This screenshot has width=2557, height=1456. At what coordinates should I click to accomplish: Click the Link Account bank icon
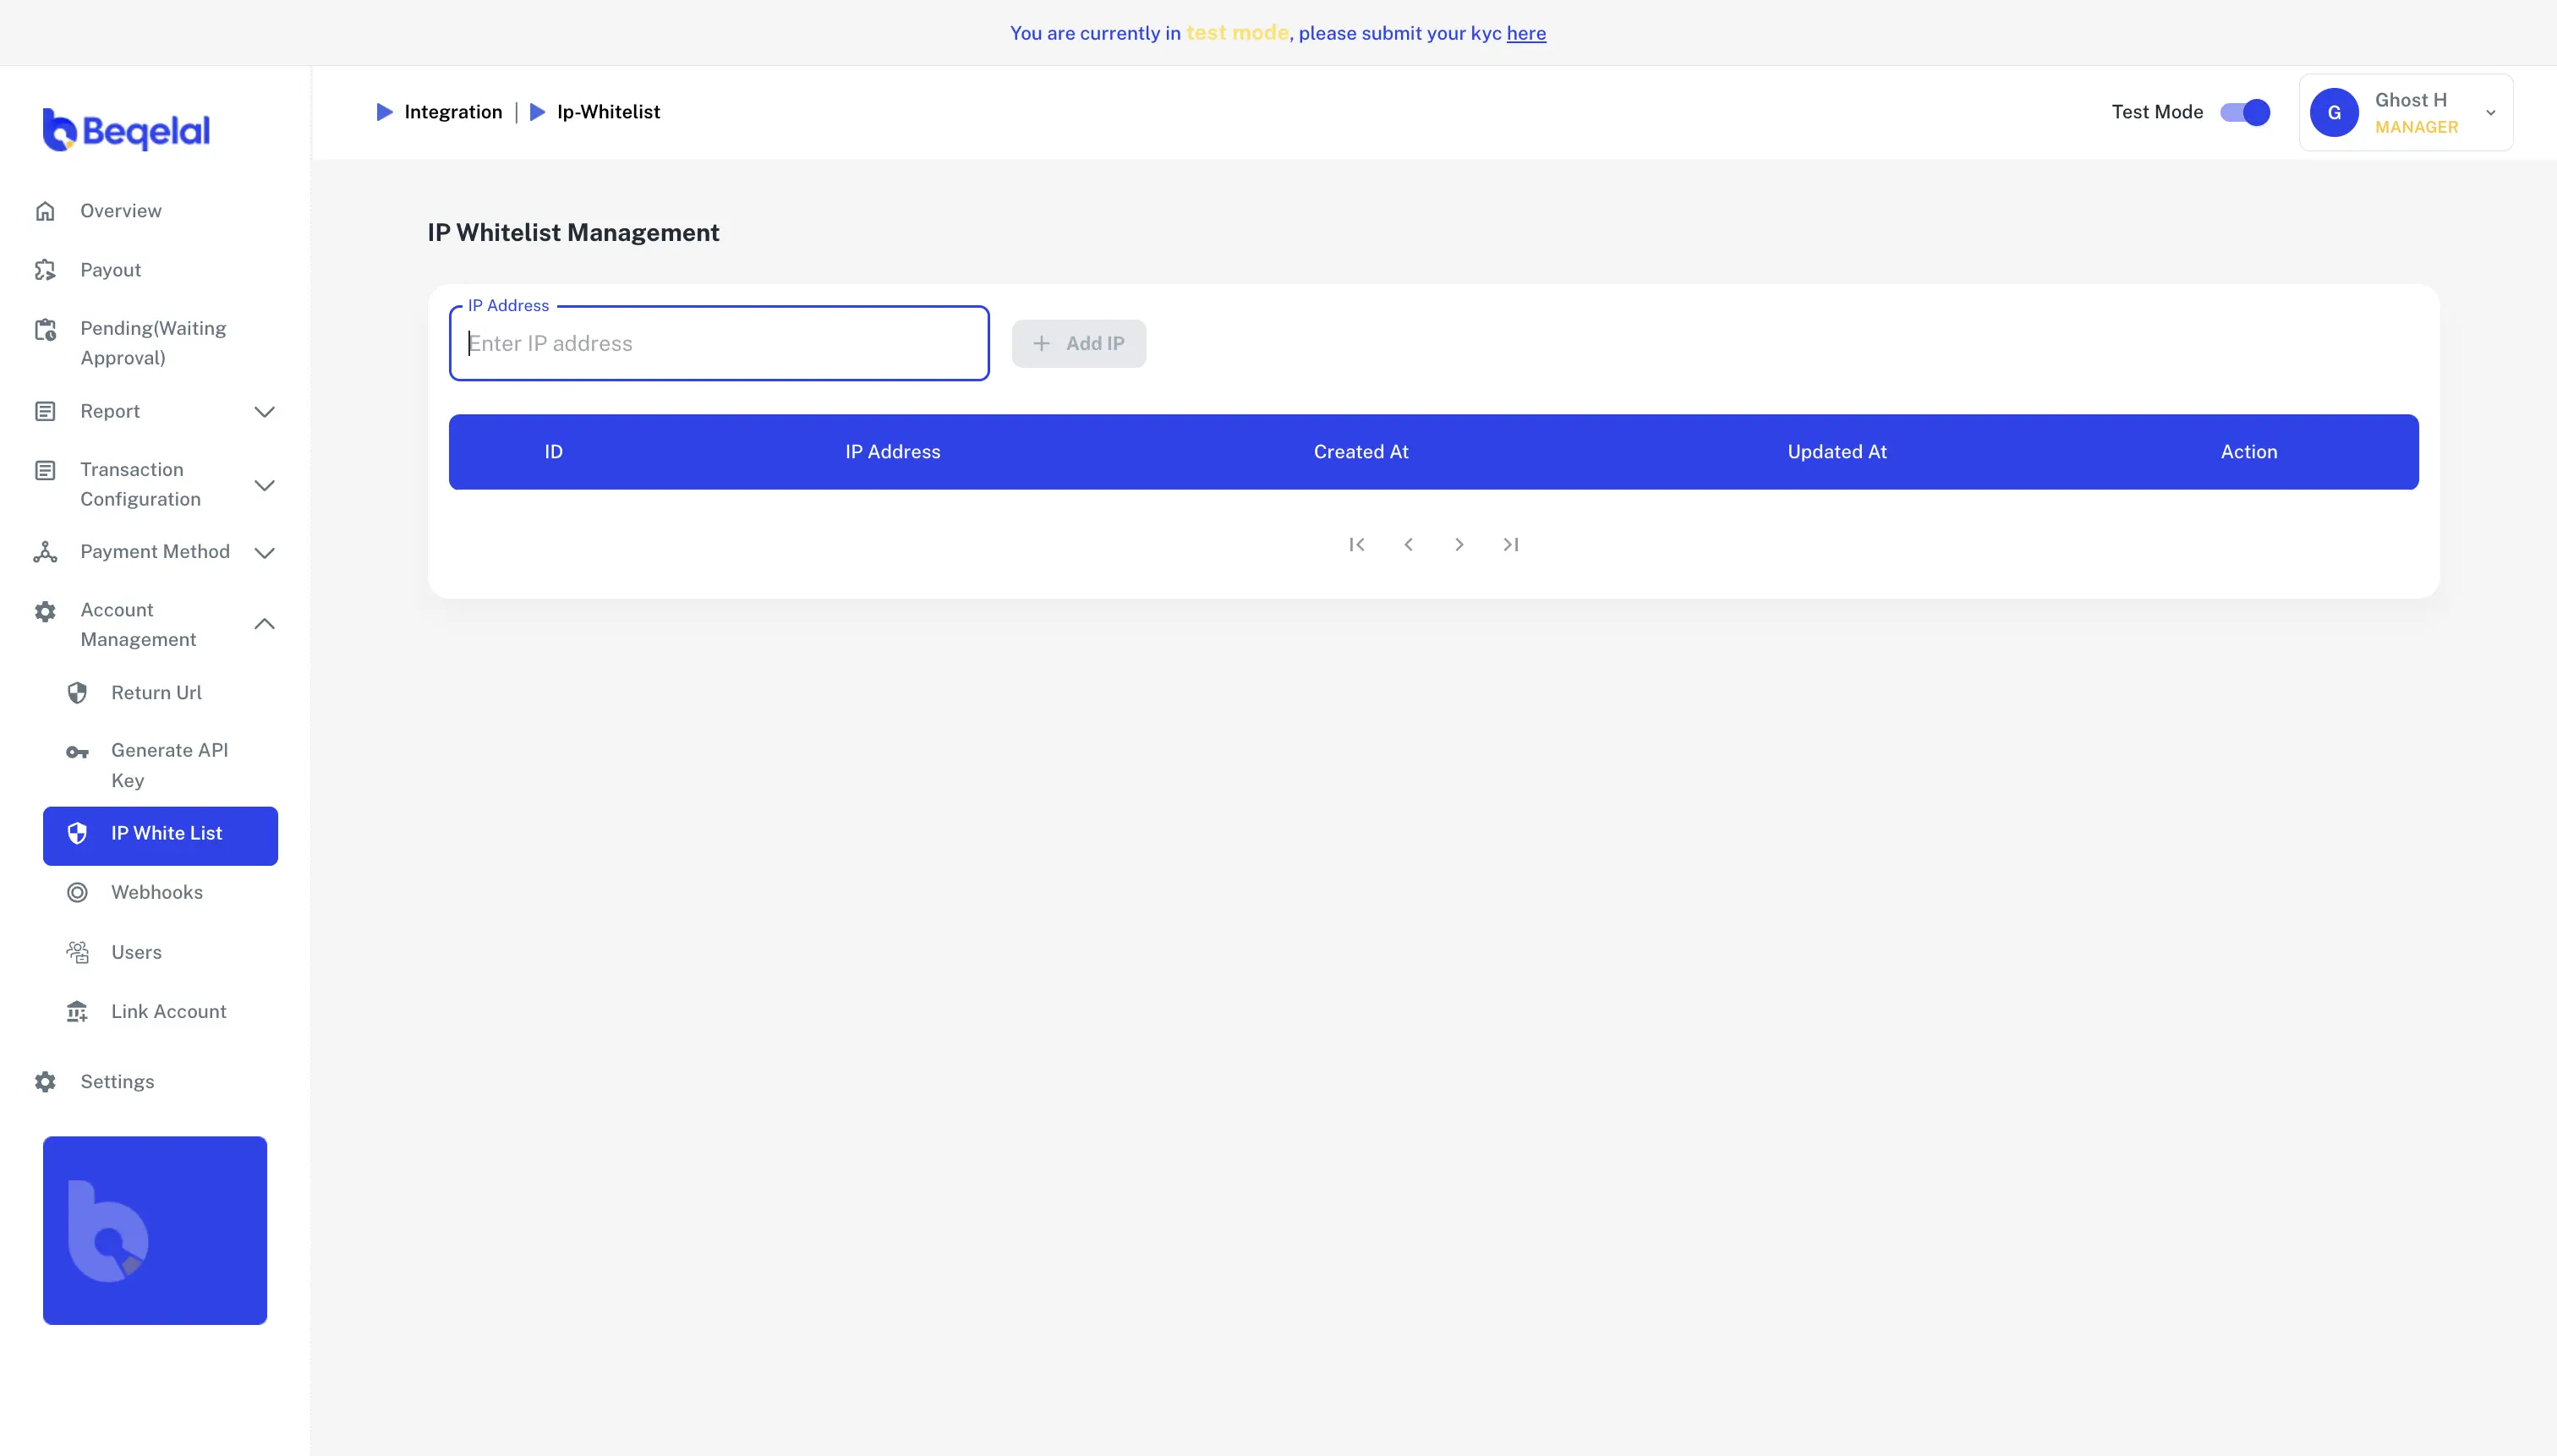coord(77,1011)
